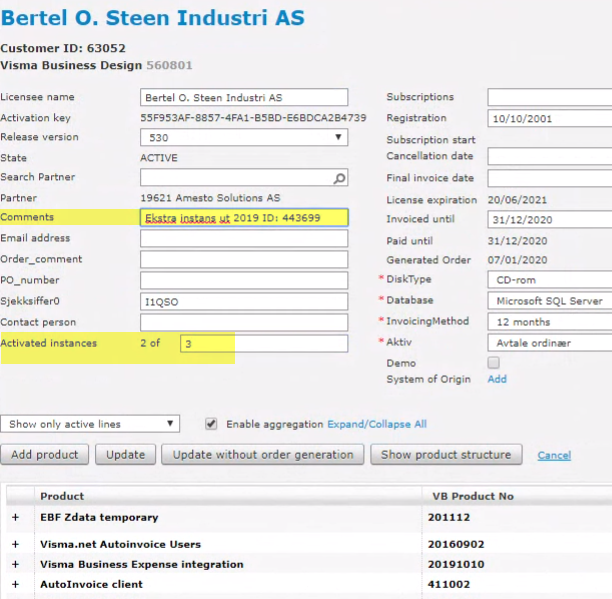Screen dimensions: 612x599
Task: Click the Customer ID: 63052 text
Action: [63, 48]
